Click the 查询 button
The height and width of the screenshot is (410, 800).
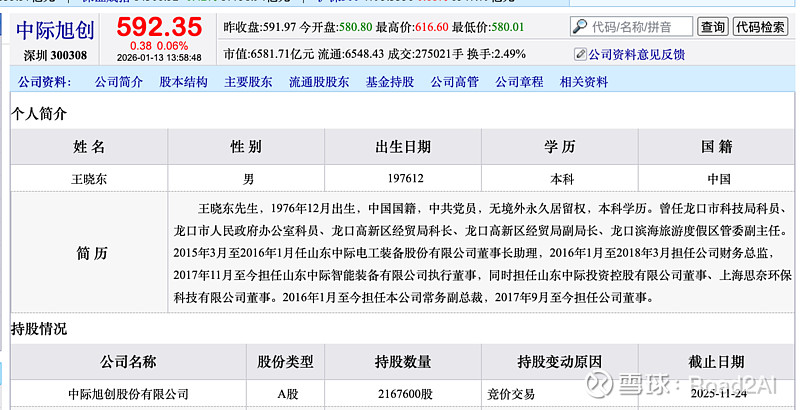[712, 27]
